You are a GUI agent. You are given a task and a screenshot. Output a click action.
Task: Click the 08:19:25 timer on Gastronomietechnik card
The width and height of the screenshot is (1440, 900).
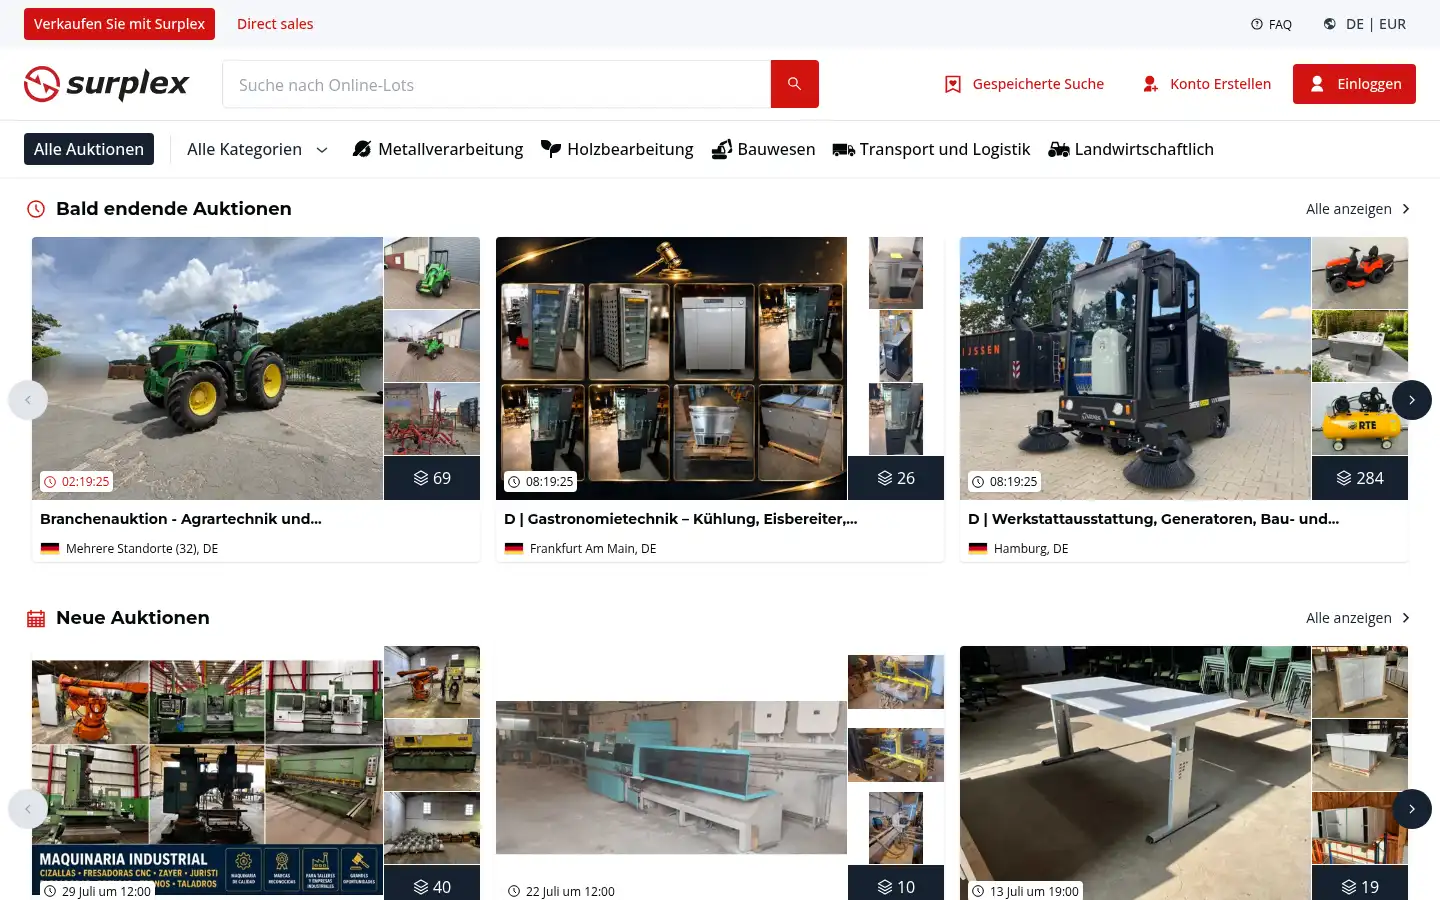click(541, 482)
